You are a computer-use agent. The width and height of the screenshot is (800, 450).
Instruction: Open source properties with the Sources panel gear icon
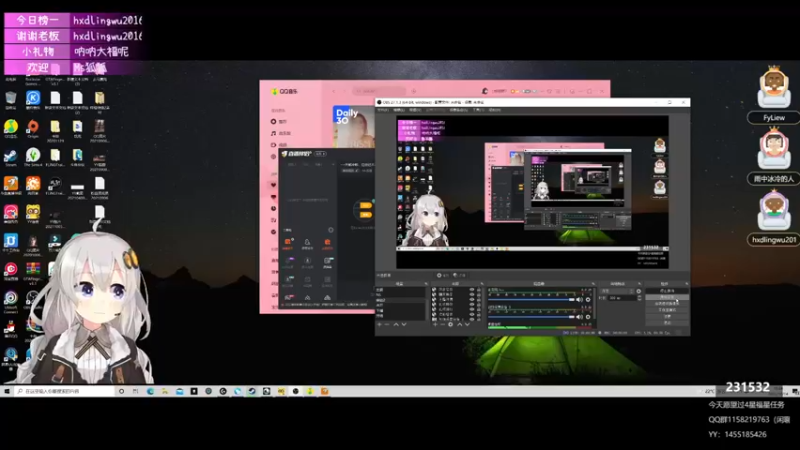coord(451,324)
